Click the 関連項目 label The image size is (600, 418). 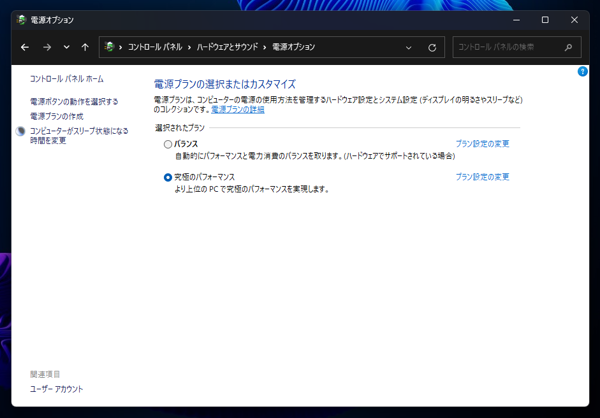(x=45, y=374)
